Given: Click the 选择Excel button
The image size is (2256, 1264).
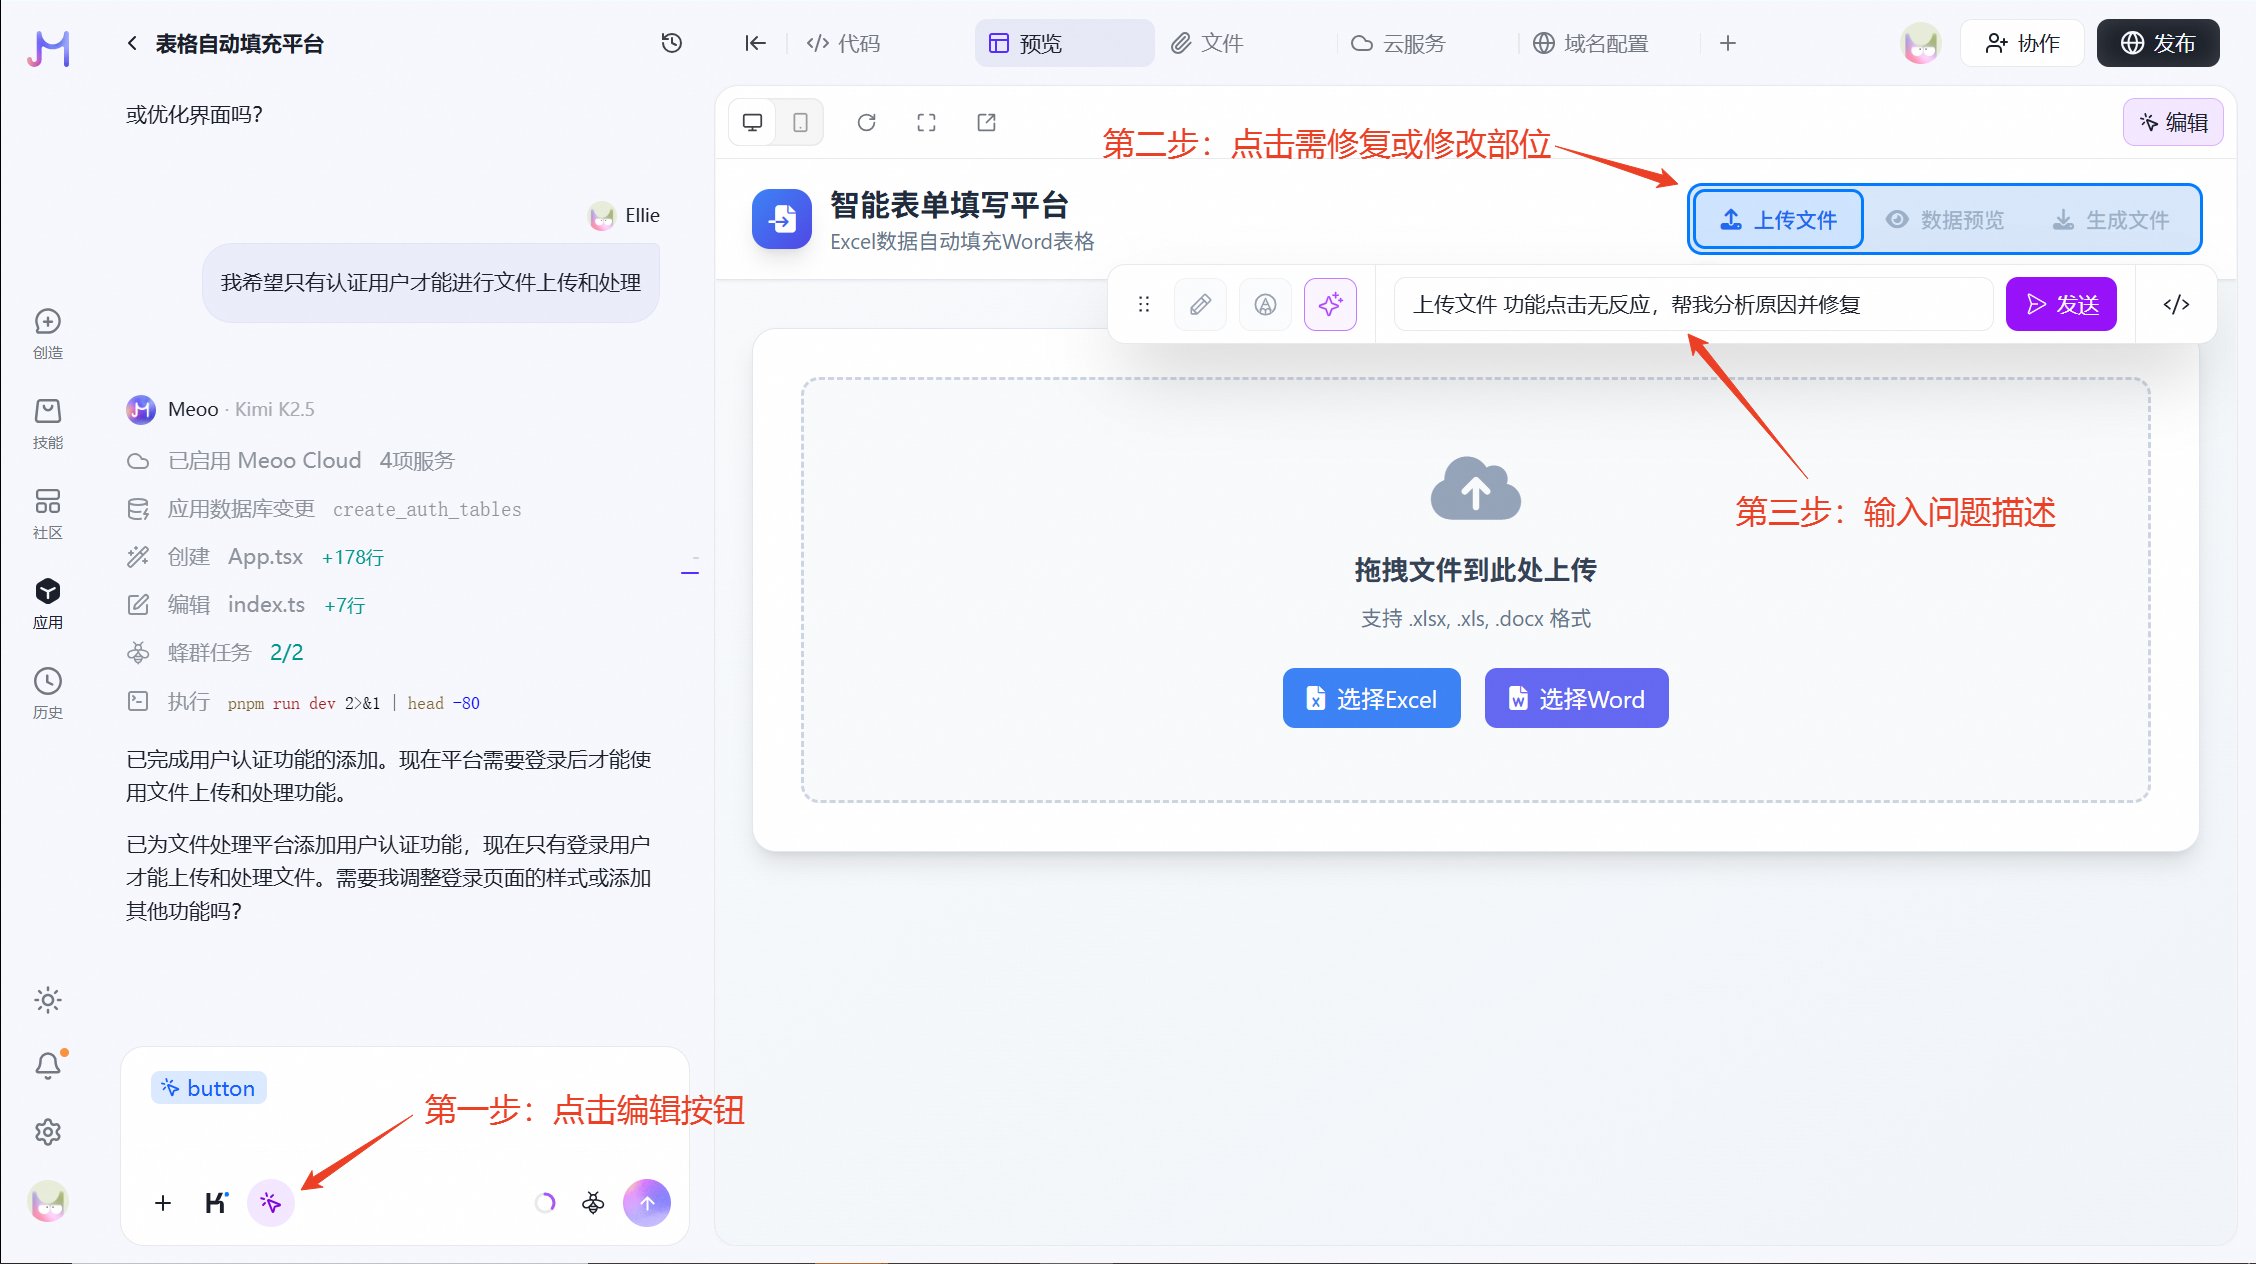Looking at the screenshot, I should (x=1371, y=698).
